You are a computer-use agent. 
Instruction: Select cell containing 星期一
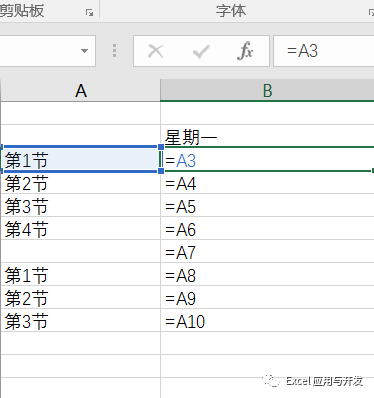(x=267, y=136)
